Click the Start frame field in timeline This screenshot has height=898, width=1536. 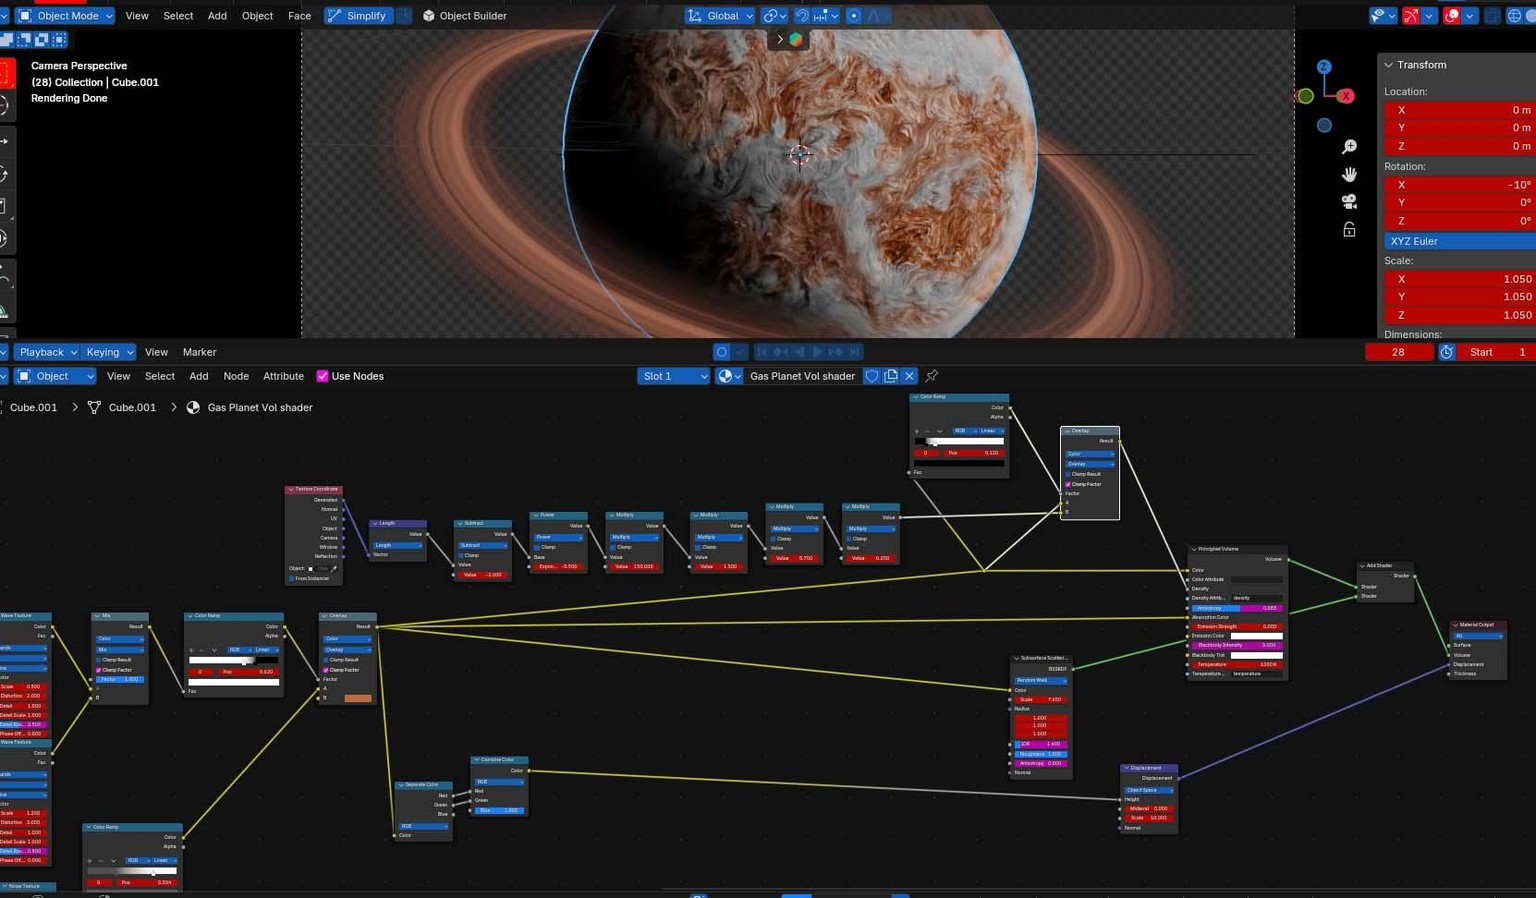pos(1497,352)
